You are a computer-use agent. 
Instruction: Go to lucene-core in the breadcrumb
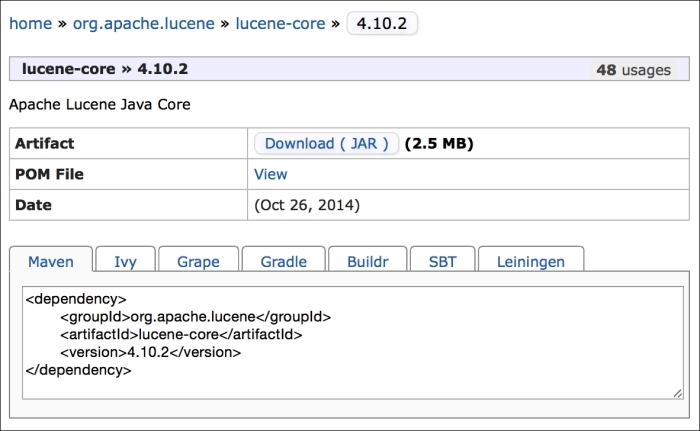coord(280,23)
